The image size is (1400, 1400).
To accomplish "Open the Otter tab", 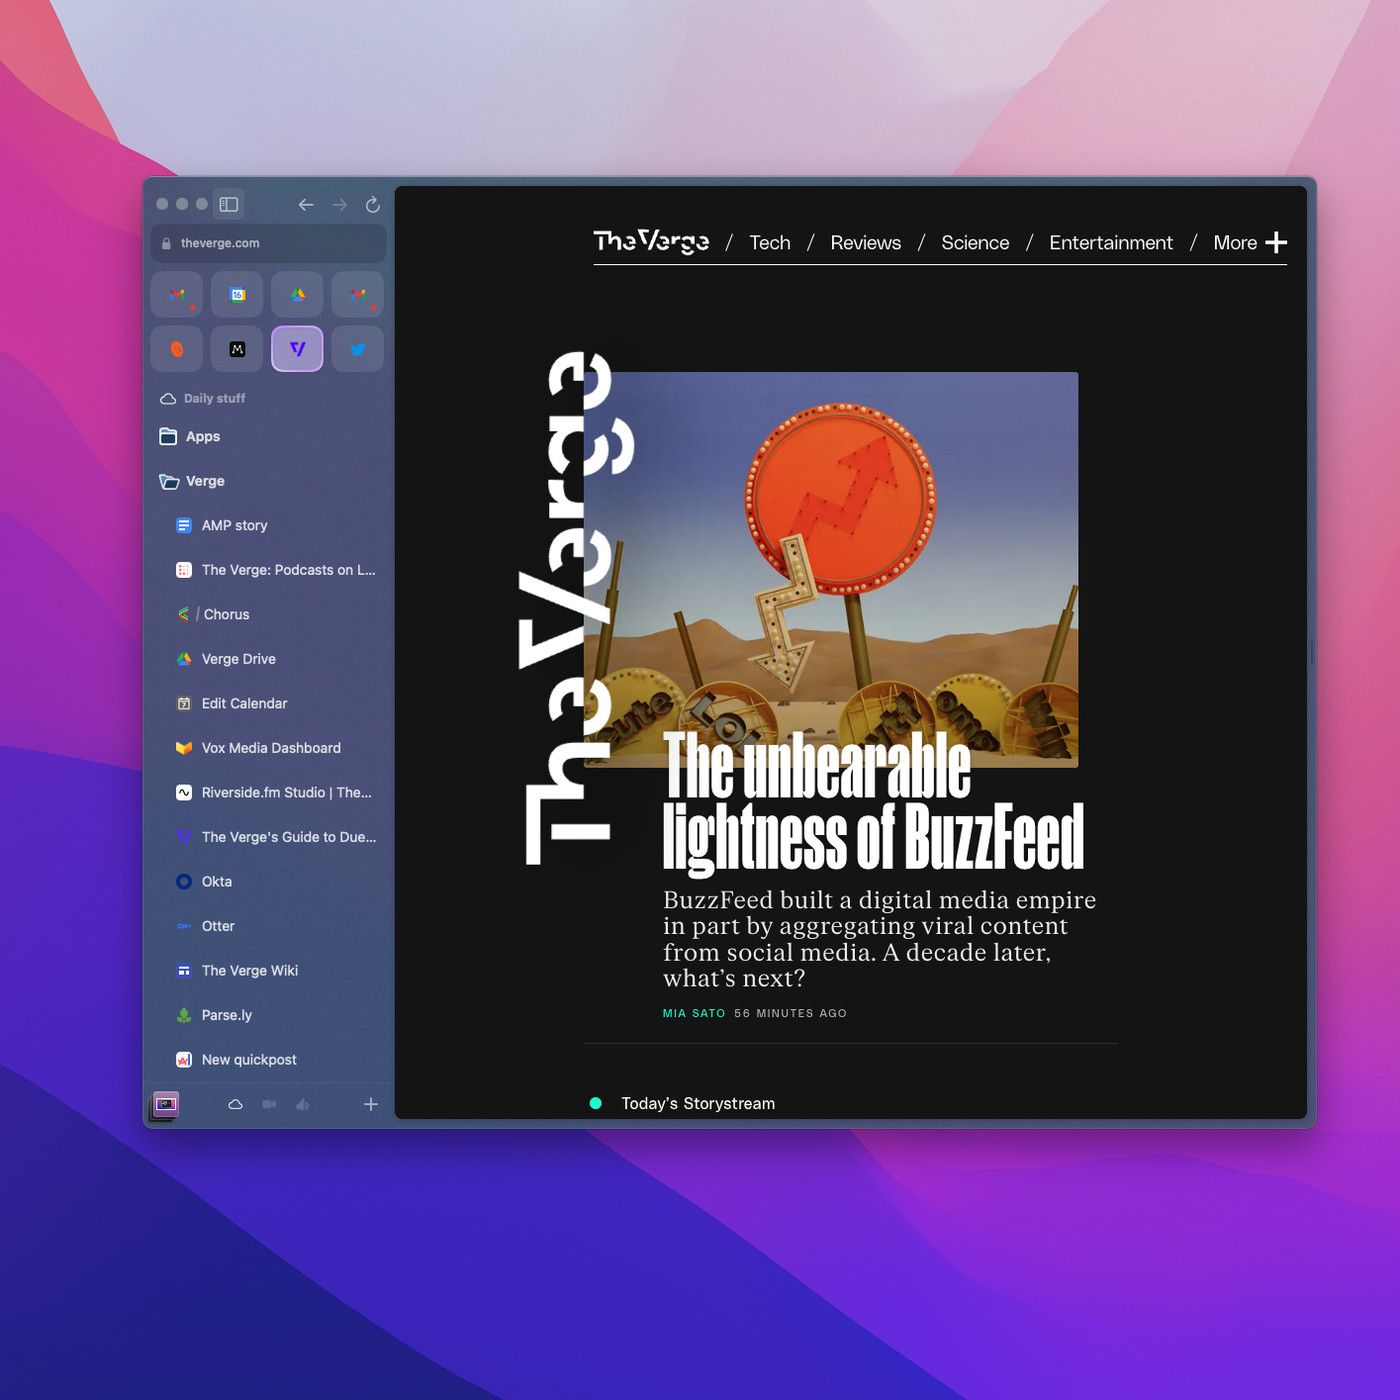I will pyautogui.click(x=268, y=926).
